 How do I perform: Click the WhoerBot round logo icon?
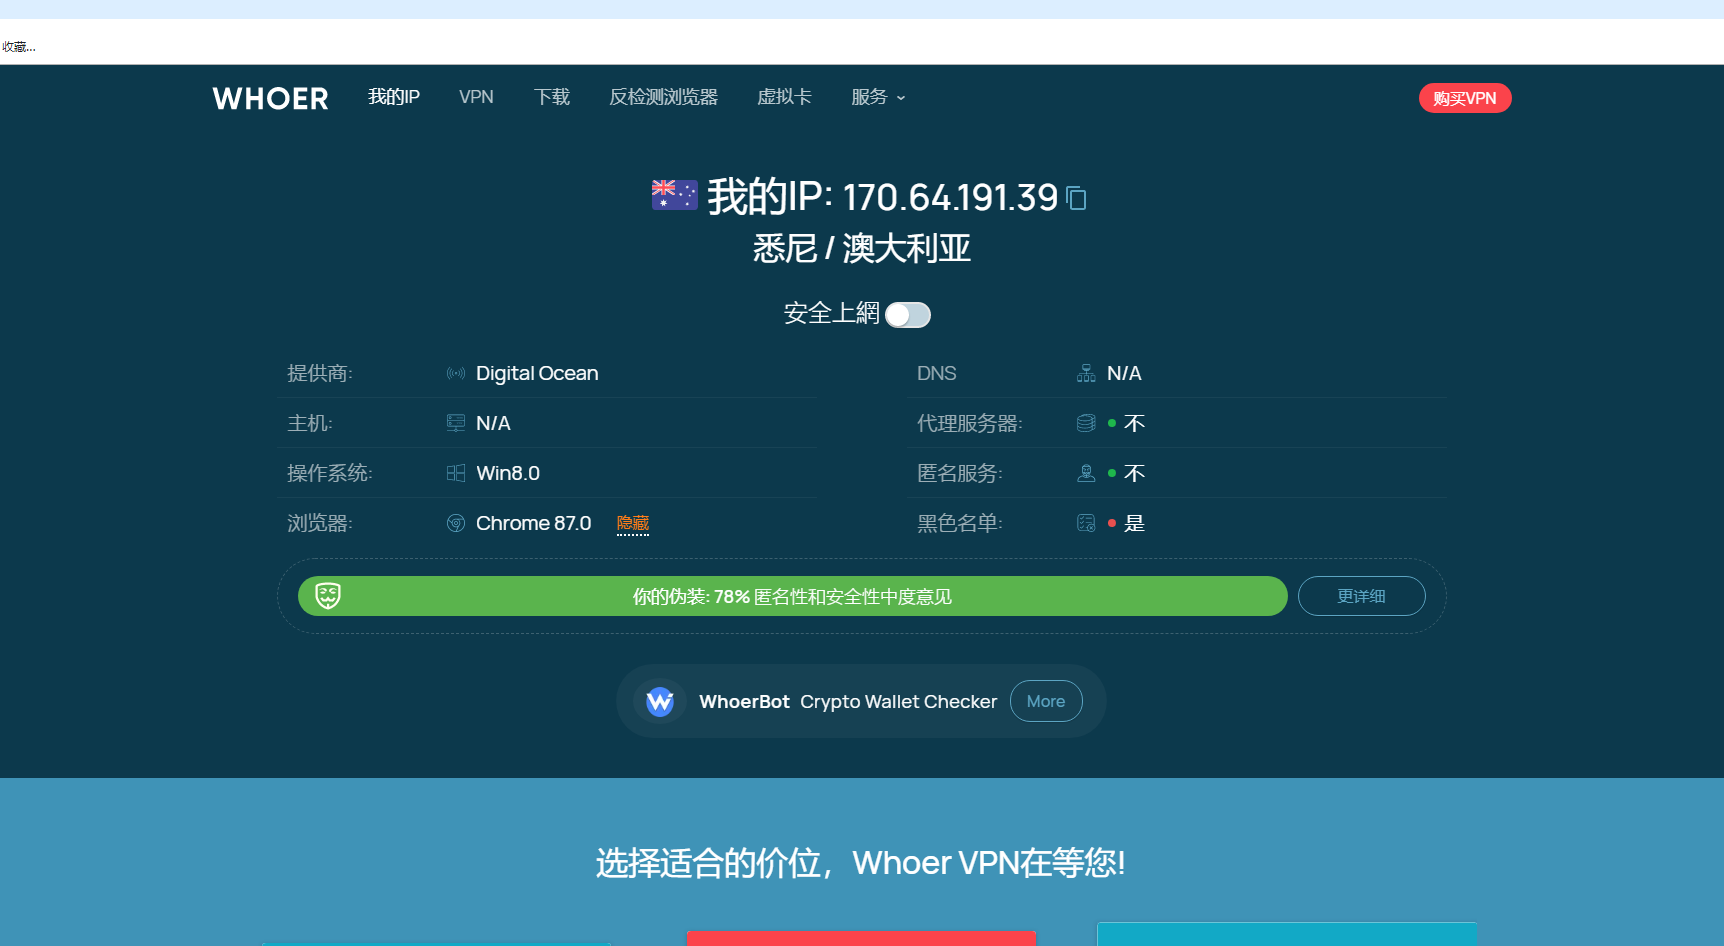[x=660, y=701]
